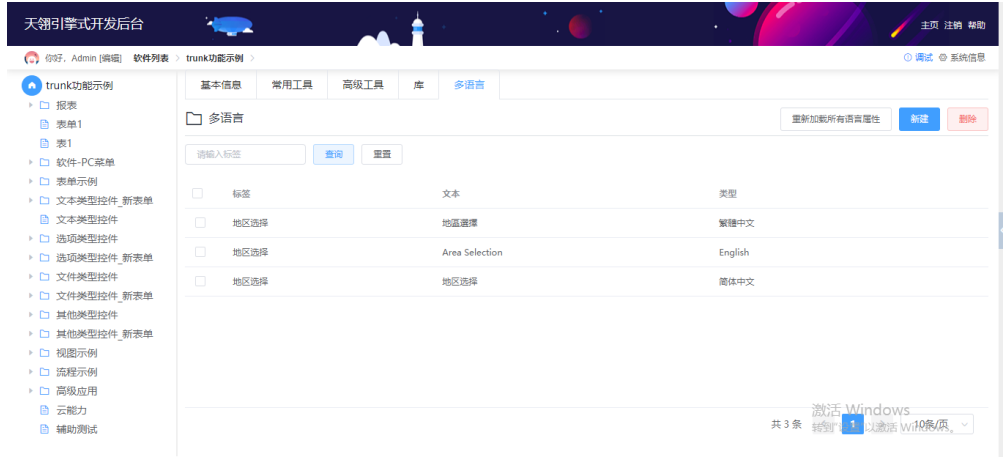The width and height of the screenshot is (1005, 469).
Task: Open the 高级工具 tab
Action: 363,85
